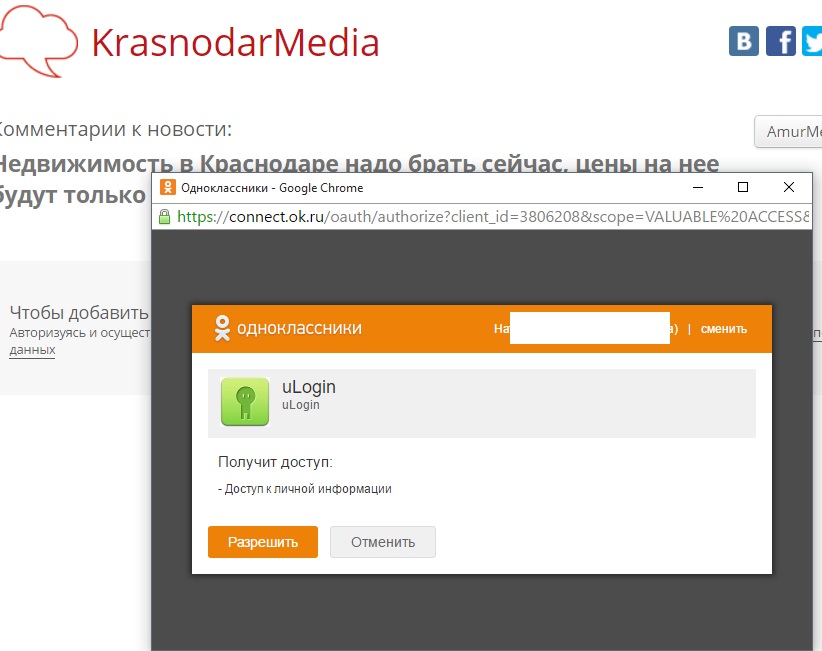
Task: Click the uLogin application title
Action: [x=309, y=387]
